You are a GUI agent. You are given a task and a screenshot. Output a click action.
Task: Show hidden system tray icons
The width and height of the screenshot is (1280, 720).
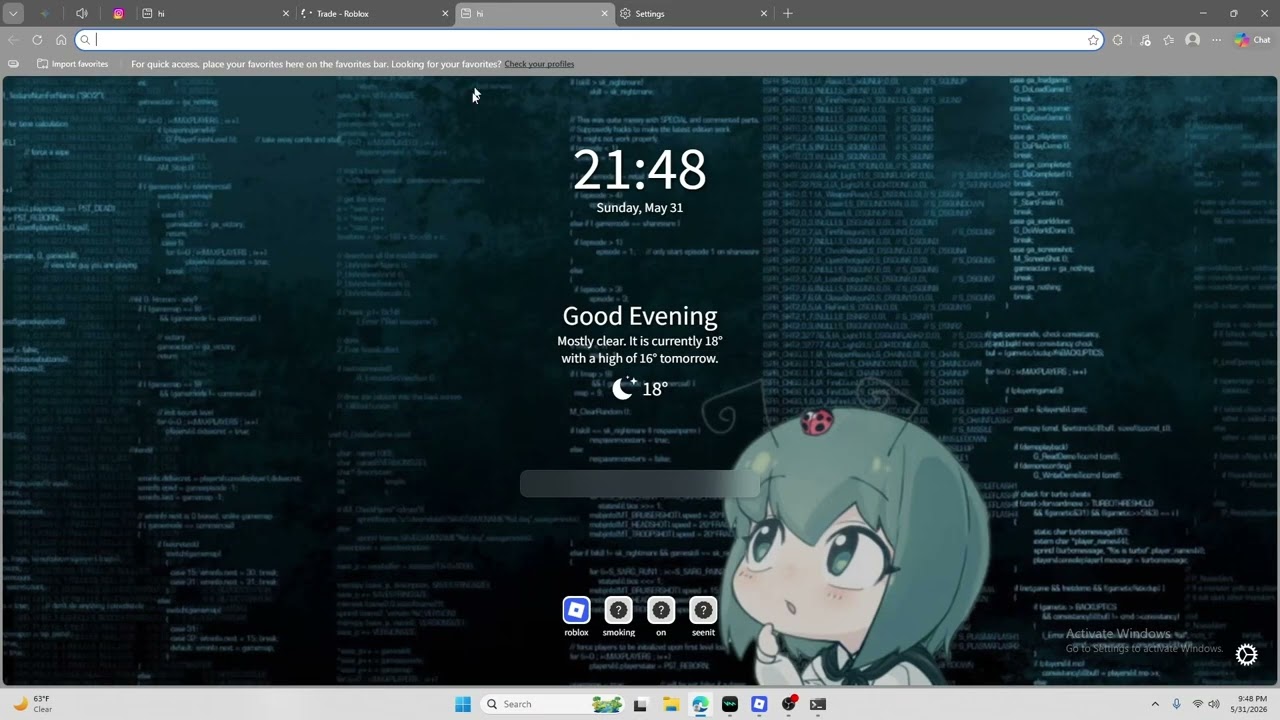(x=1155, y=704)
